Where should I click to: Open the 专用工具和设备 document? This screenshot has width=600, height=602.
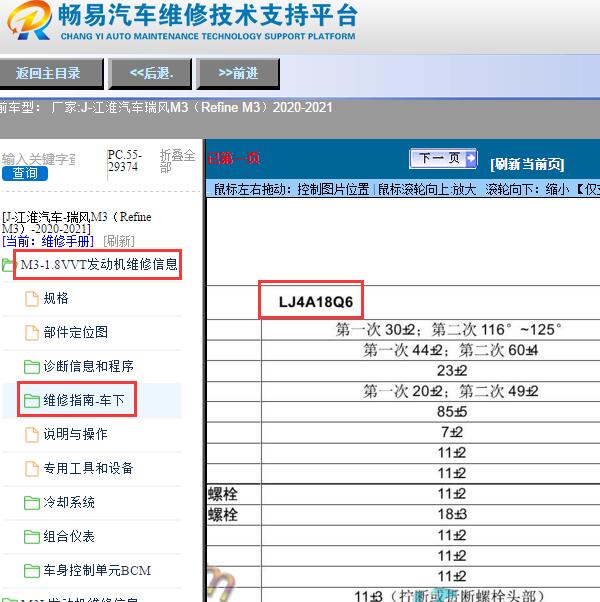point(88,468)
